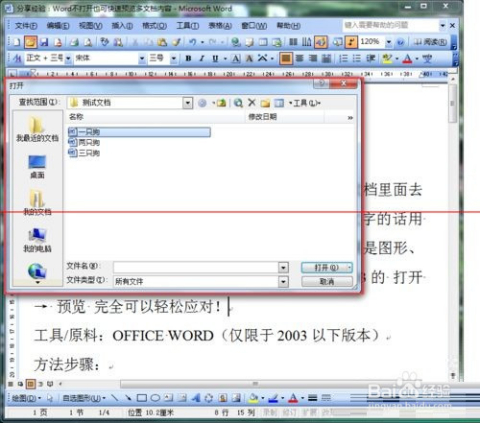Open the Style dropdown showing 正文 + 三号
Image resolution: width=480 pixels, height=423 pixels.
[68, 59]
